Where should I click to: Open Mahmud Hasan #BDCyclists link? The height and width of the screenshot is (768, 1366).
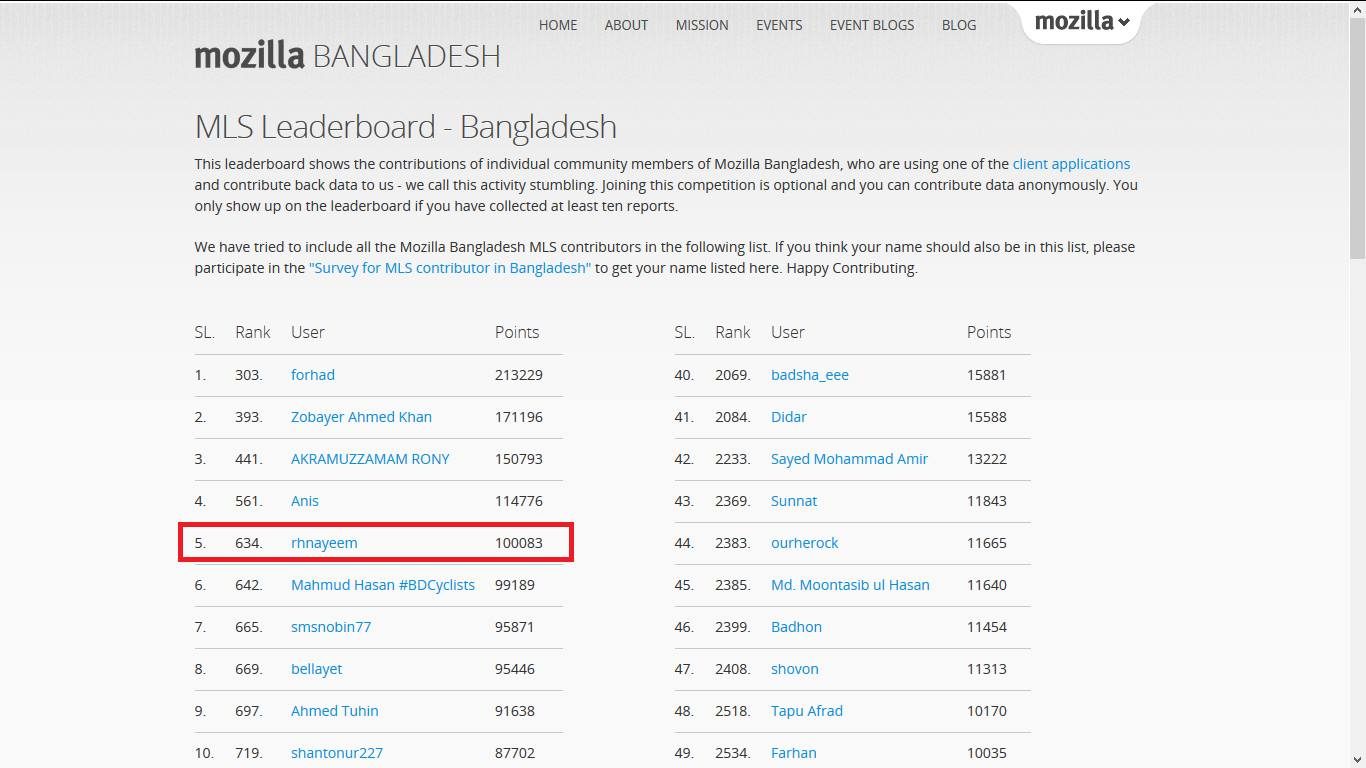tap(382, 585)
